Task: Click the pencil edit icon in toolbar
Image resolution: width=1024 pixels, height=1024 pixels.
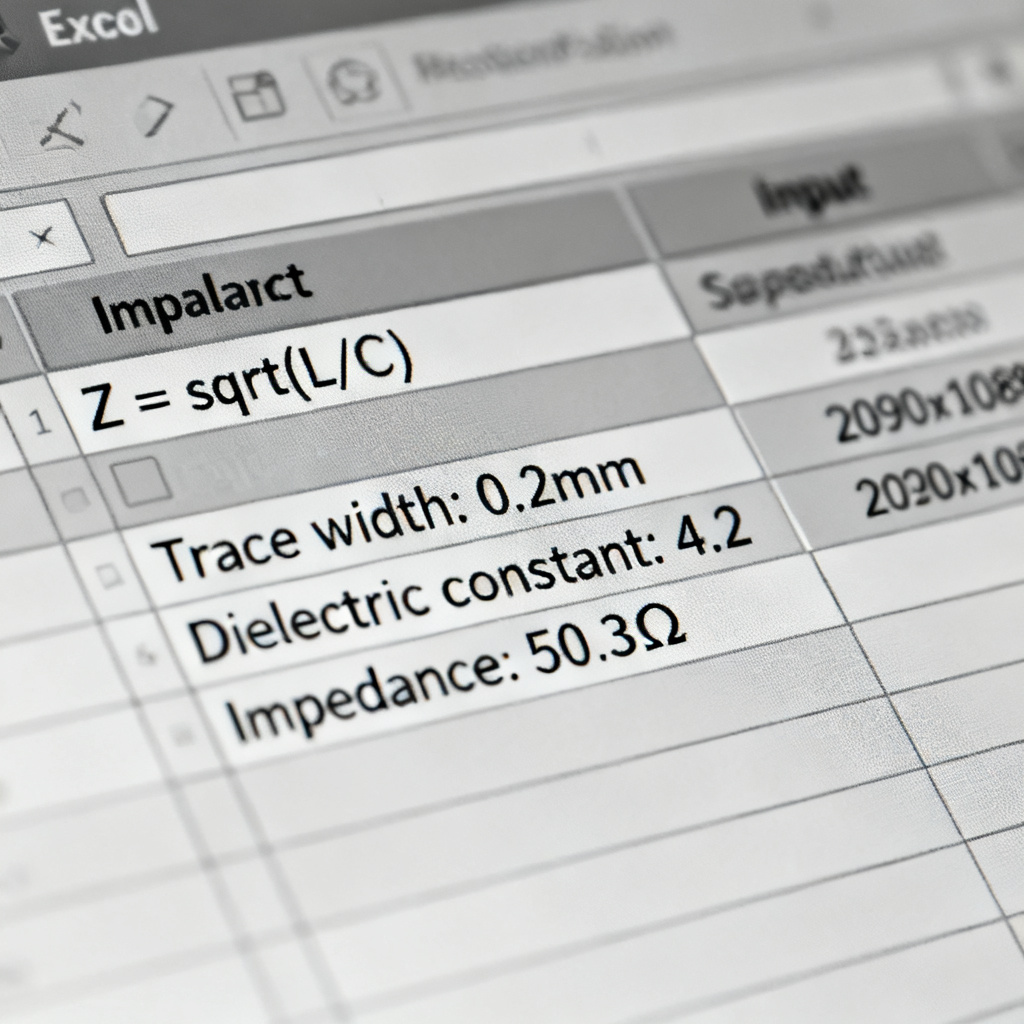Action: [154, 115]
